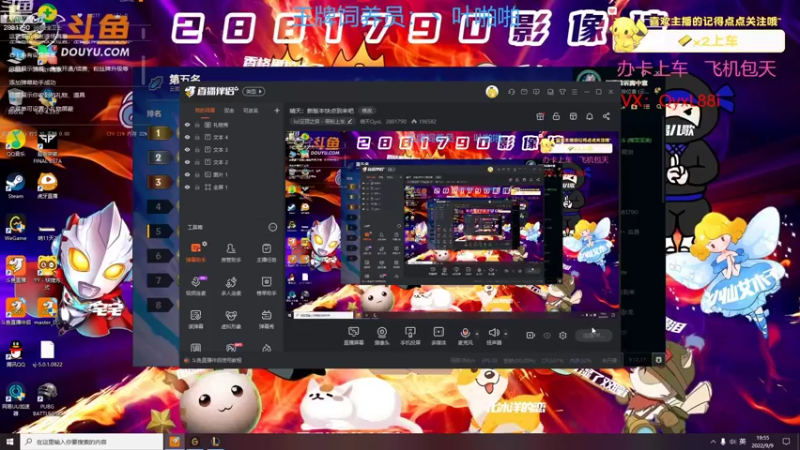Add a screen capture source via 直播屏幕
This screenshot has height=450, width=800.
click(x=354, y=336)
